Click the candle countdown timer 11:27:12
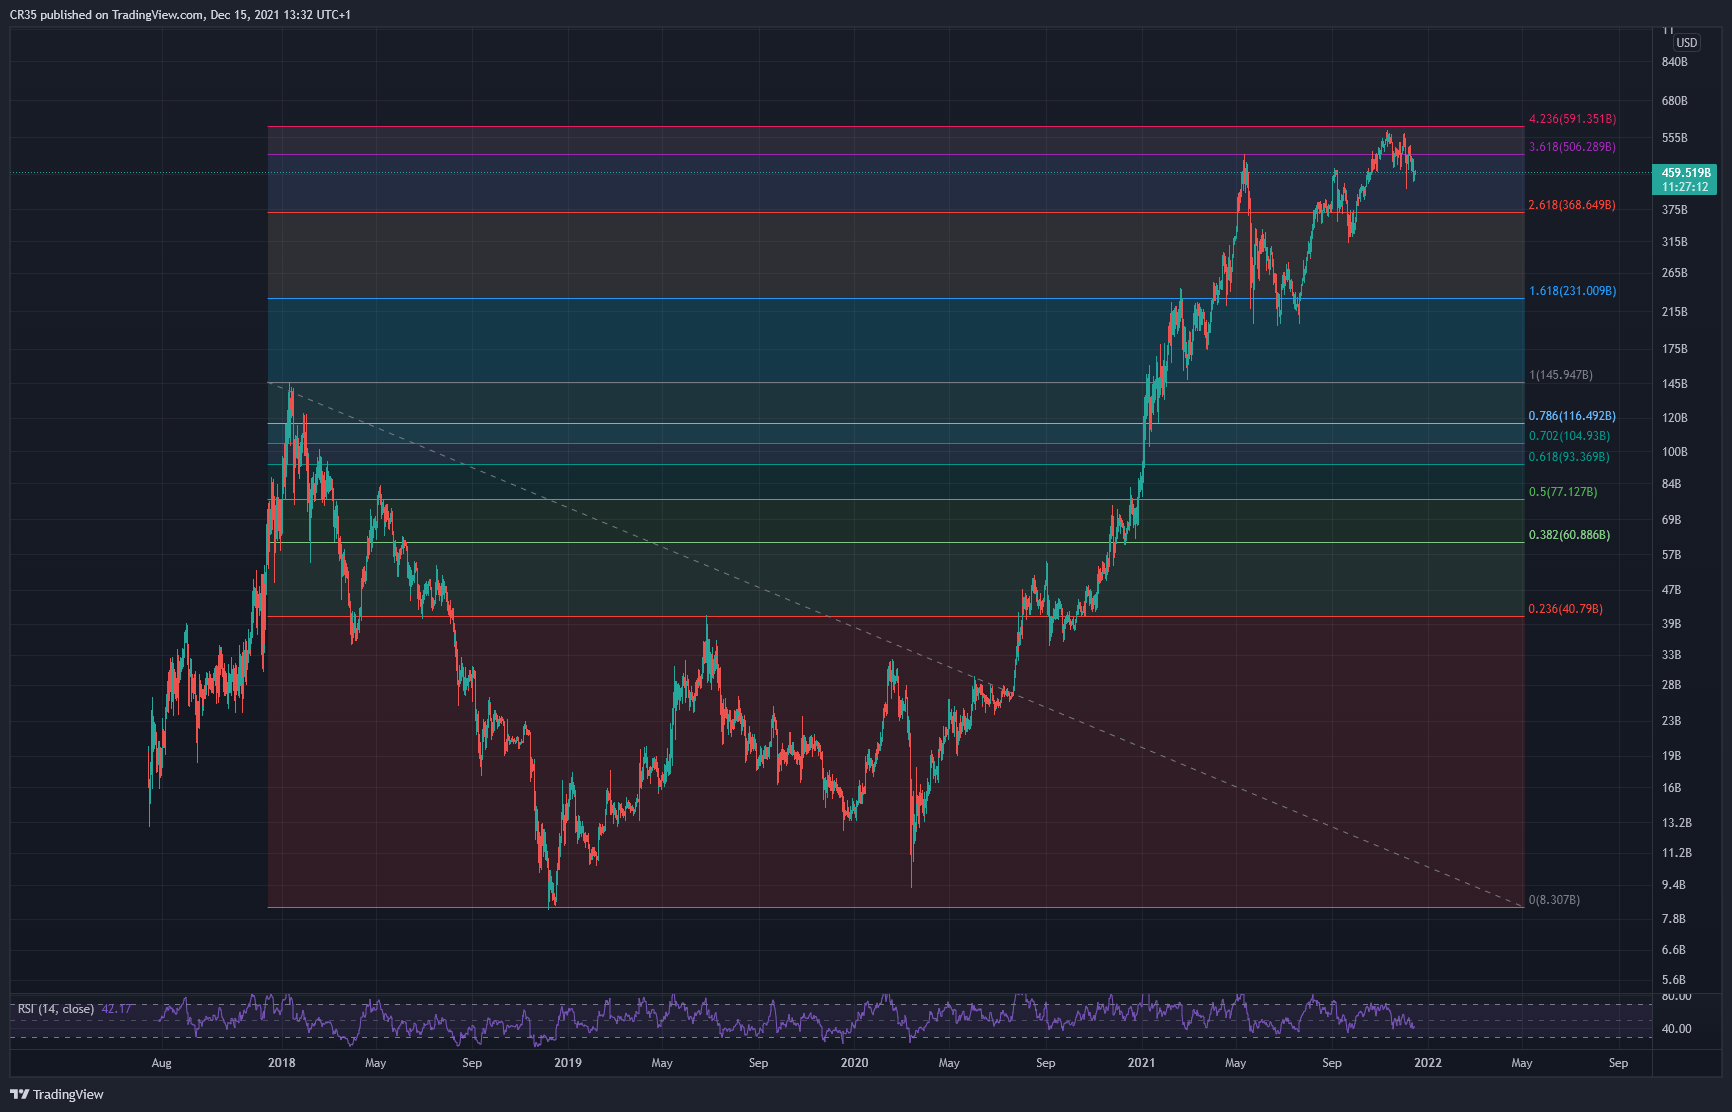Screen dimensions: 1732x1112 (1686, 187)
